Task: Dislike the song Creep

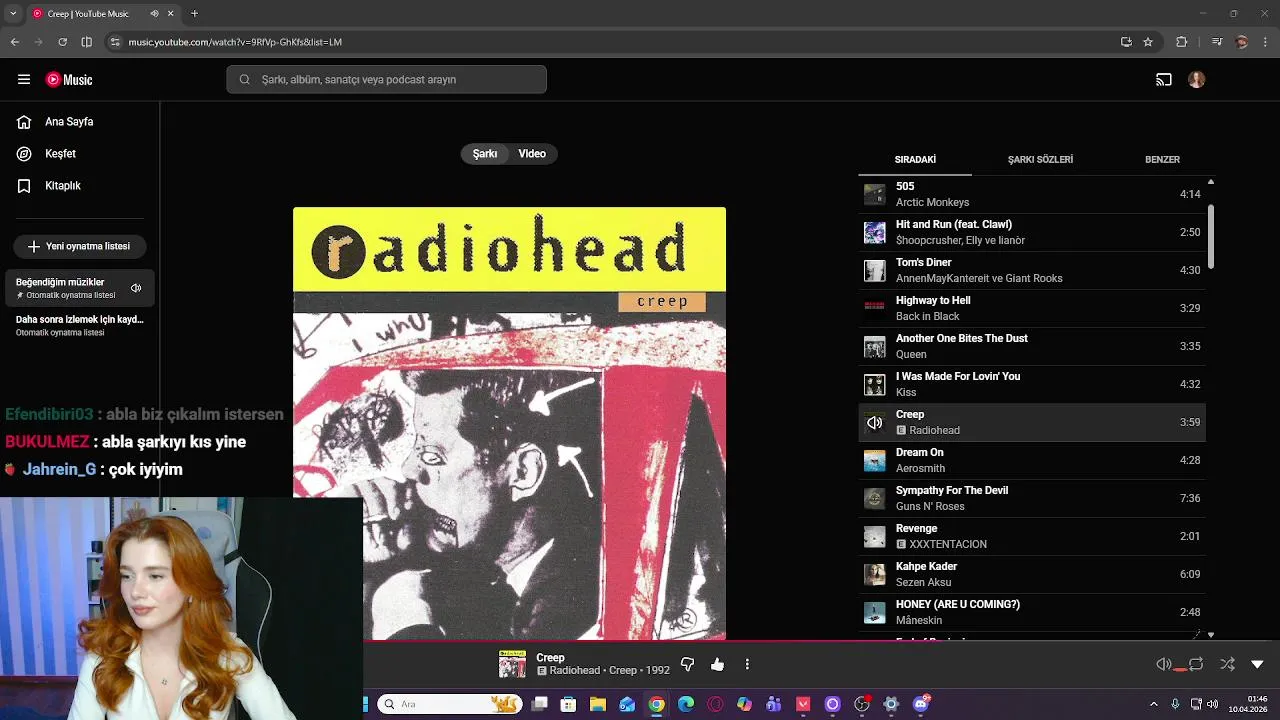Action: point(687,664)
